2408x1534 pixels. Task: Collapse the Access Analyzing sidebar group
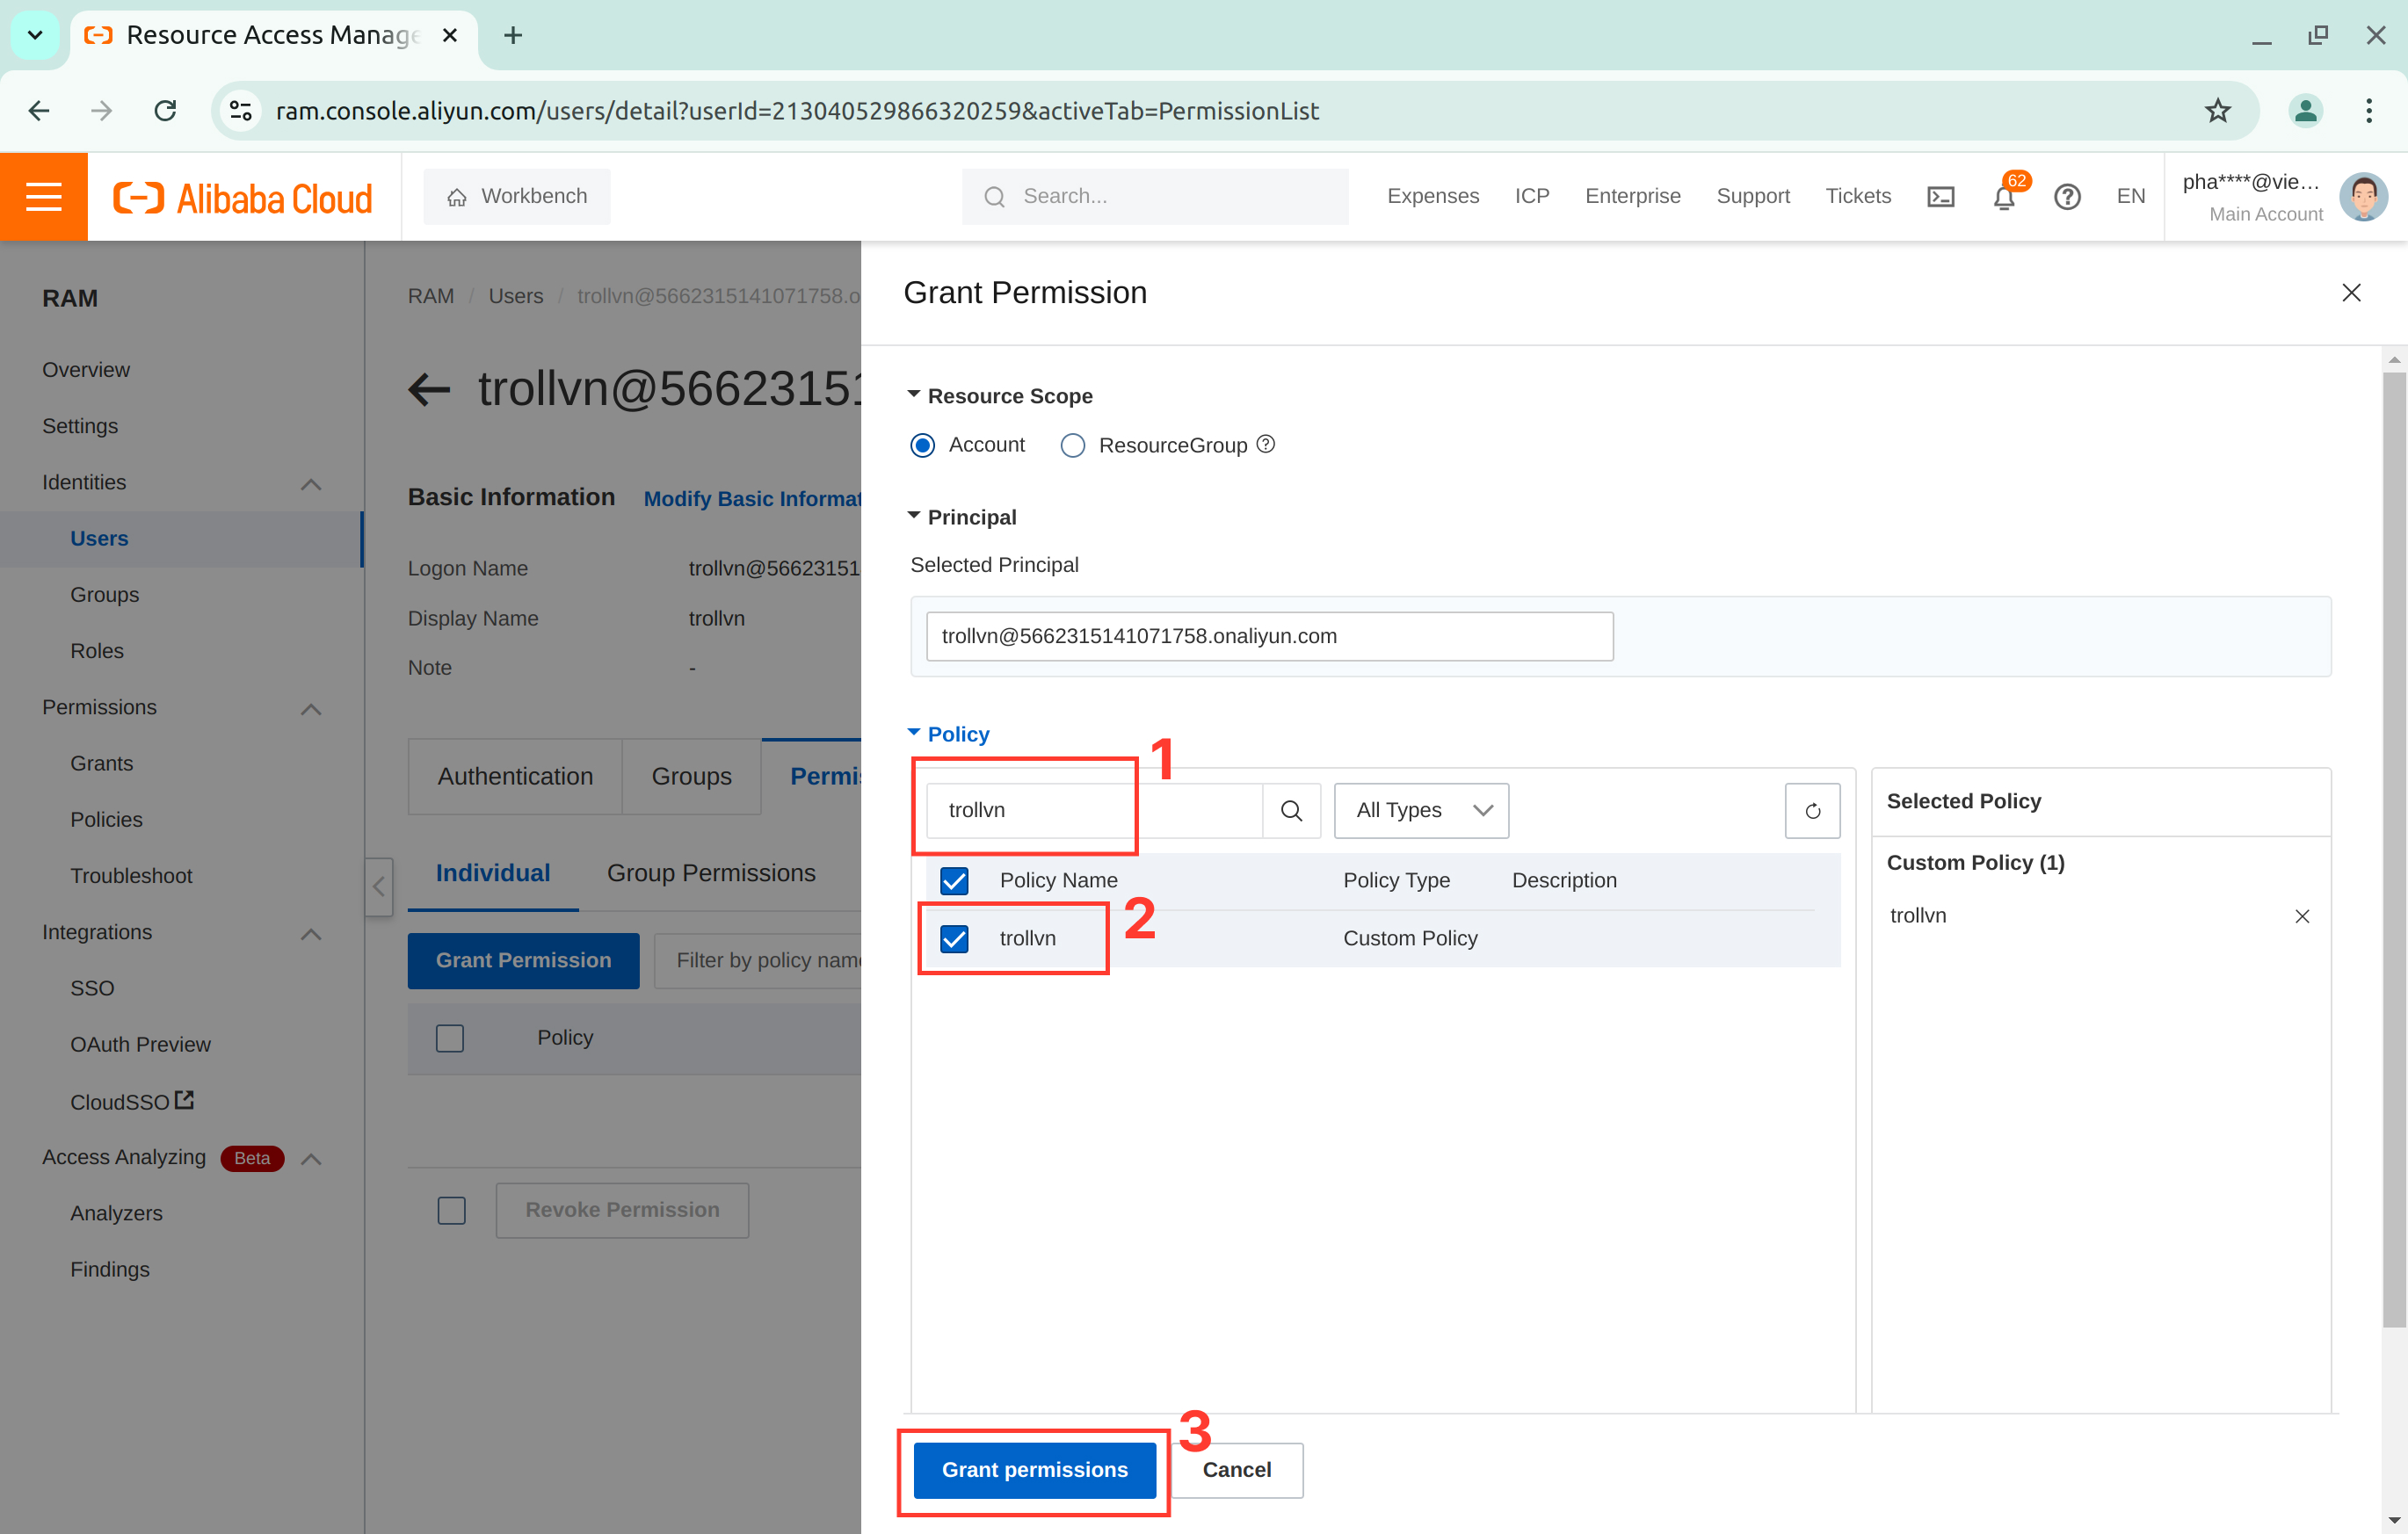311,1159
